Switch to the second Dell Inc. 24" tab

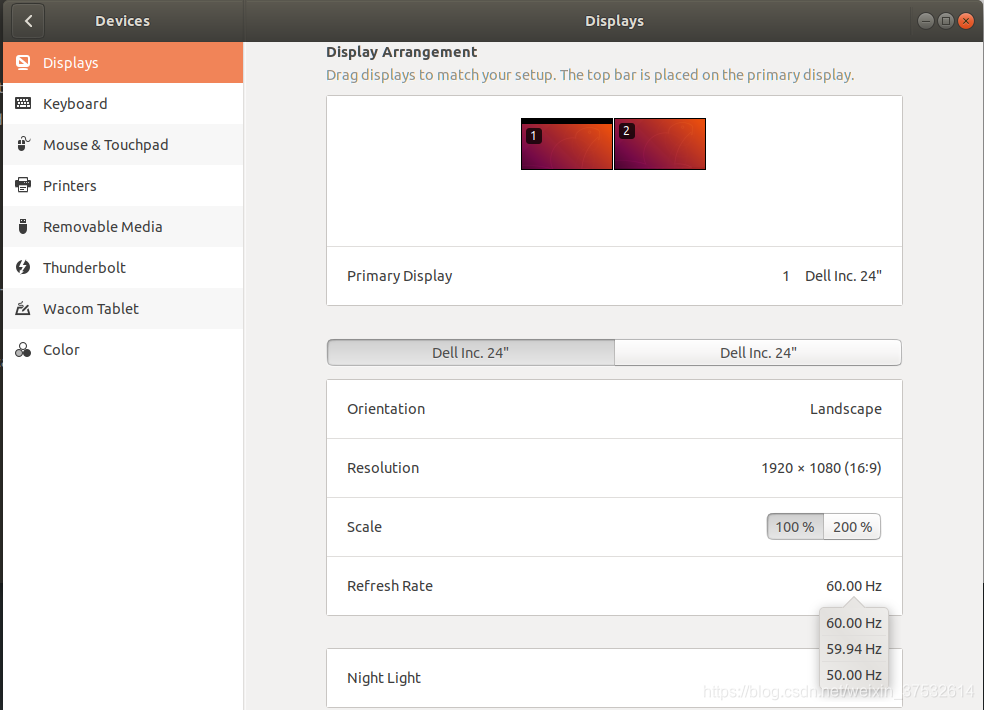(x=758, y=353)
